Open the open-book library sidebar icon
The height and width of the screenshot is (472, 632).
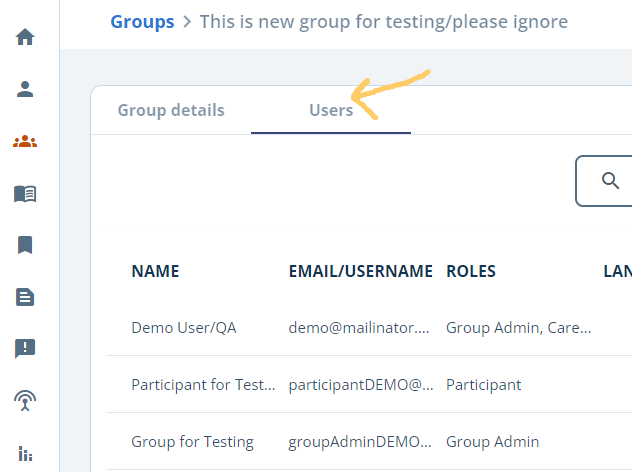[25, 193]
